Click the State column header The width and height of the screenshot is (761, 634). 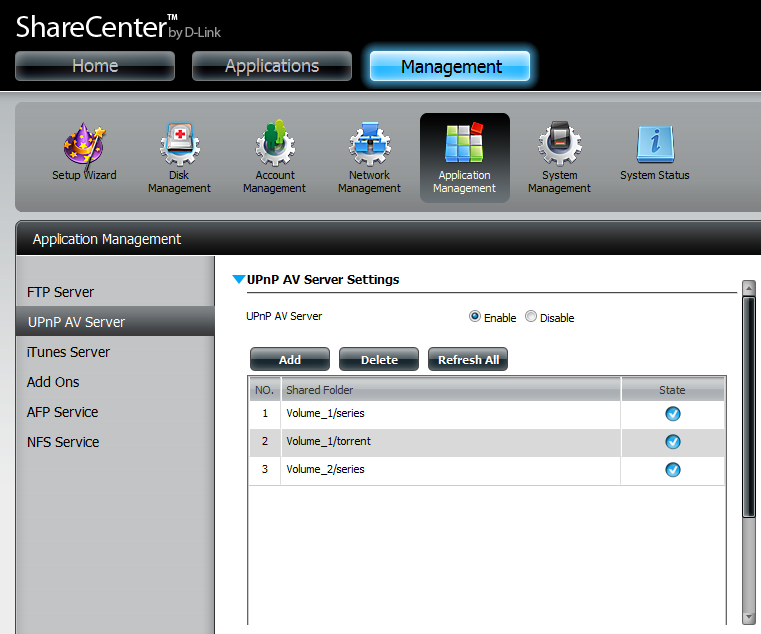[673, 390]
